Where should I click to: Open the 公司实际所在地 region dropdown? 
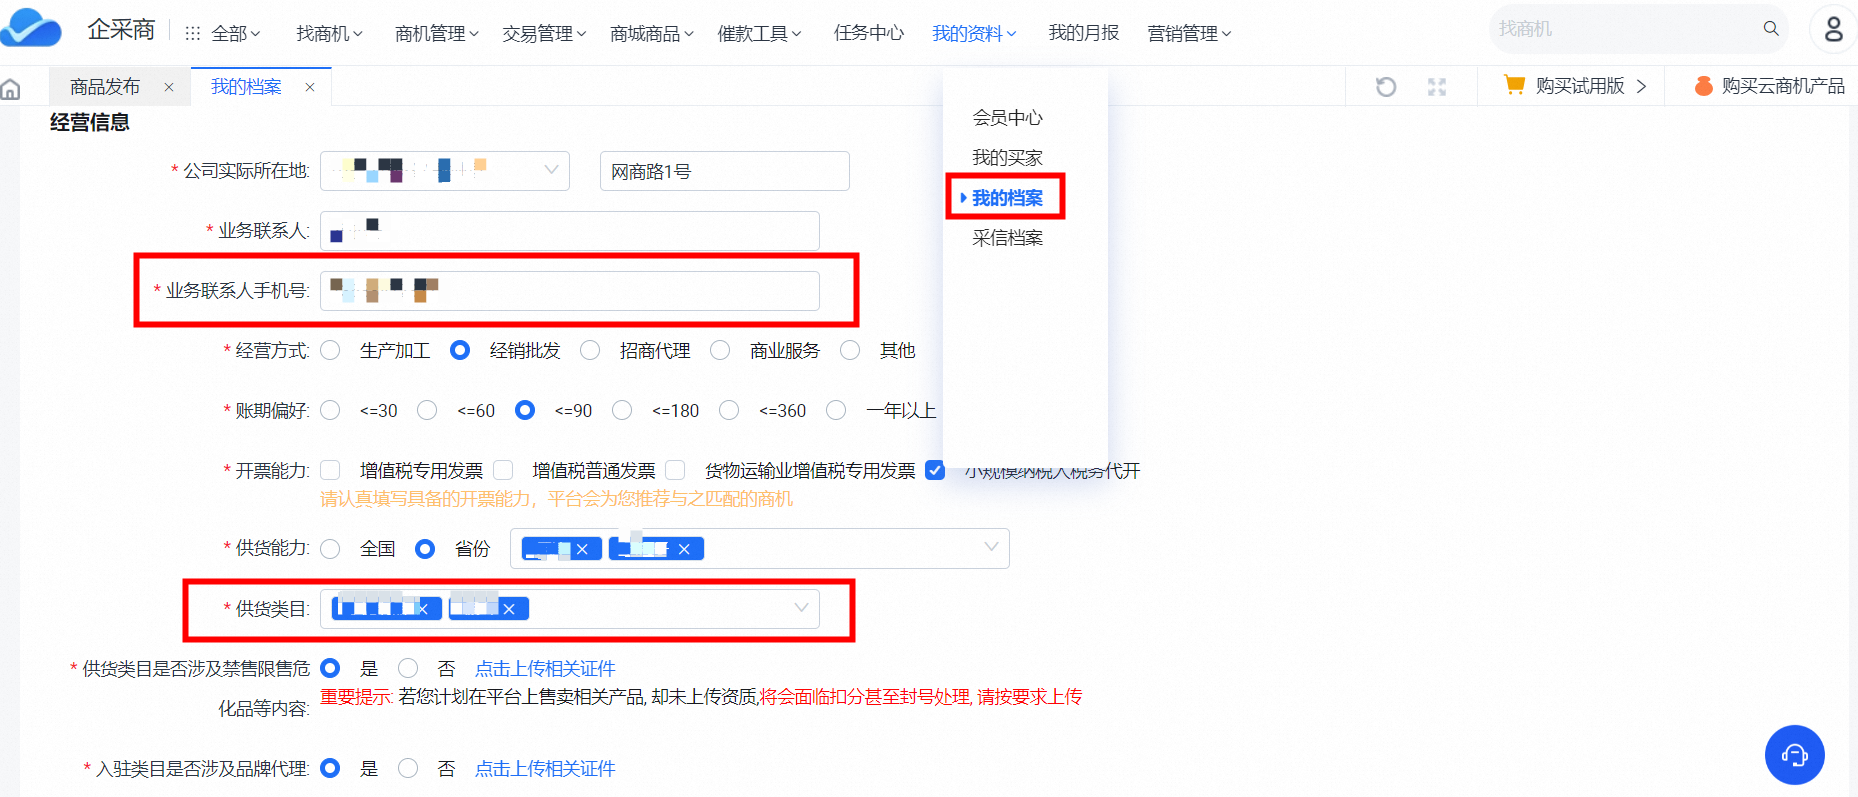point(445,171)
